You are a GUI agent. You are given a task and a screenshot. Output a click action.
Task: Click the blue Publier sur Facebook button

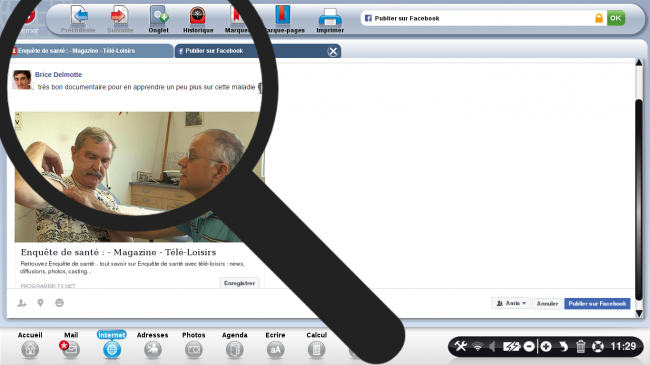click(x=597, y=304)
